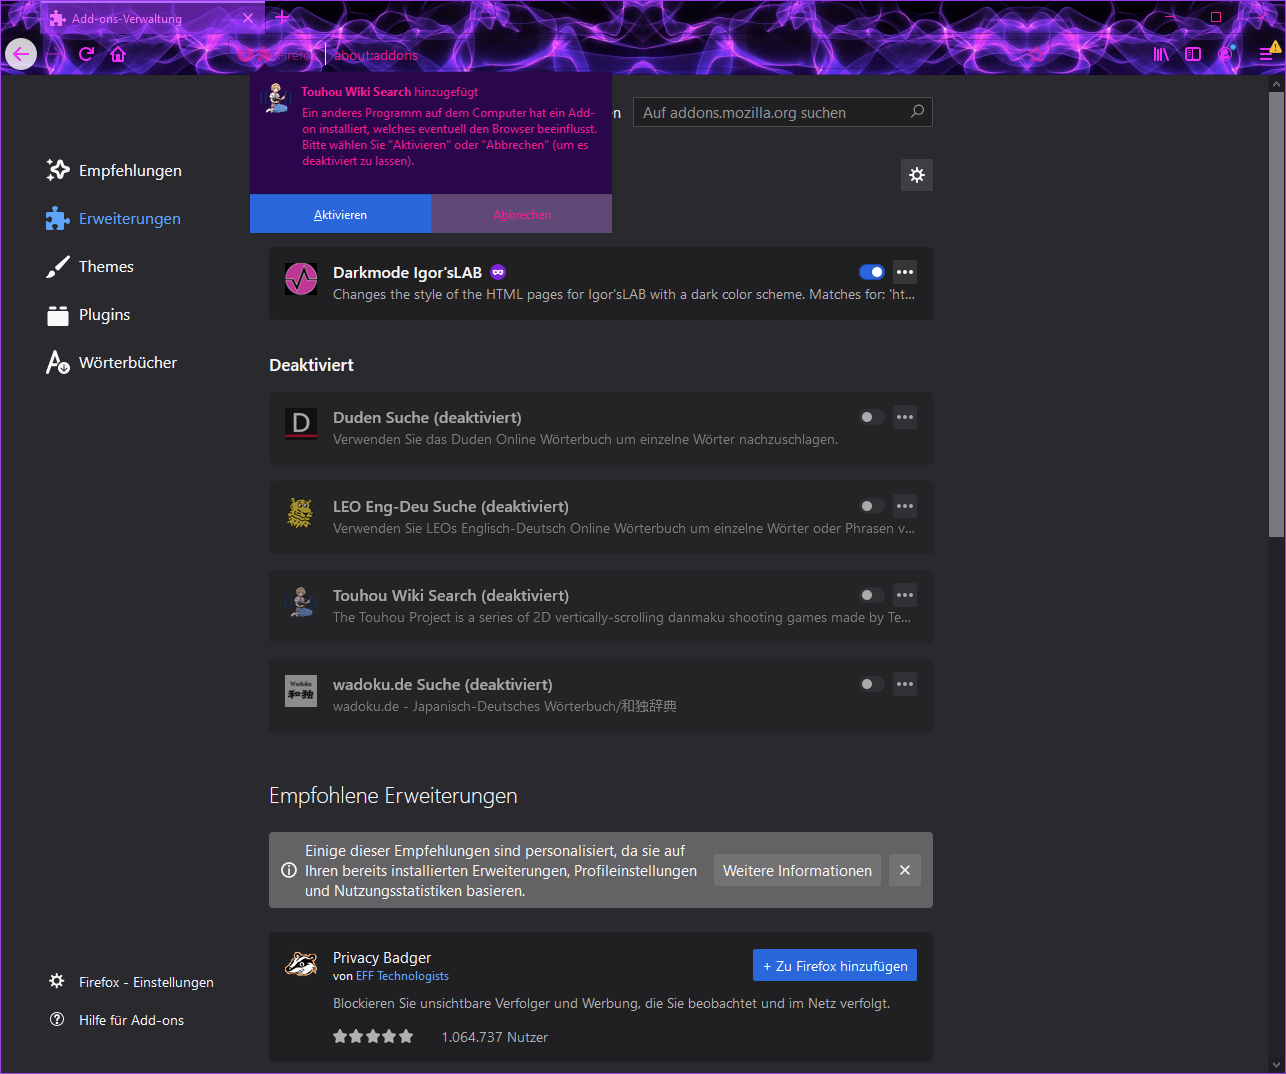This screenshot has height=1074, width=1286.
Task: Open a new tab with plus button
Action: 282,17
